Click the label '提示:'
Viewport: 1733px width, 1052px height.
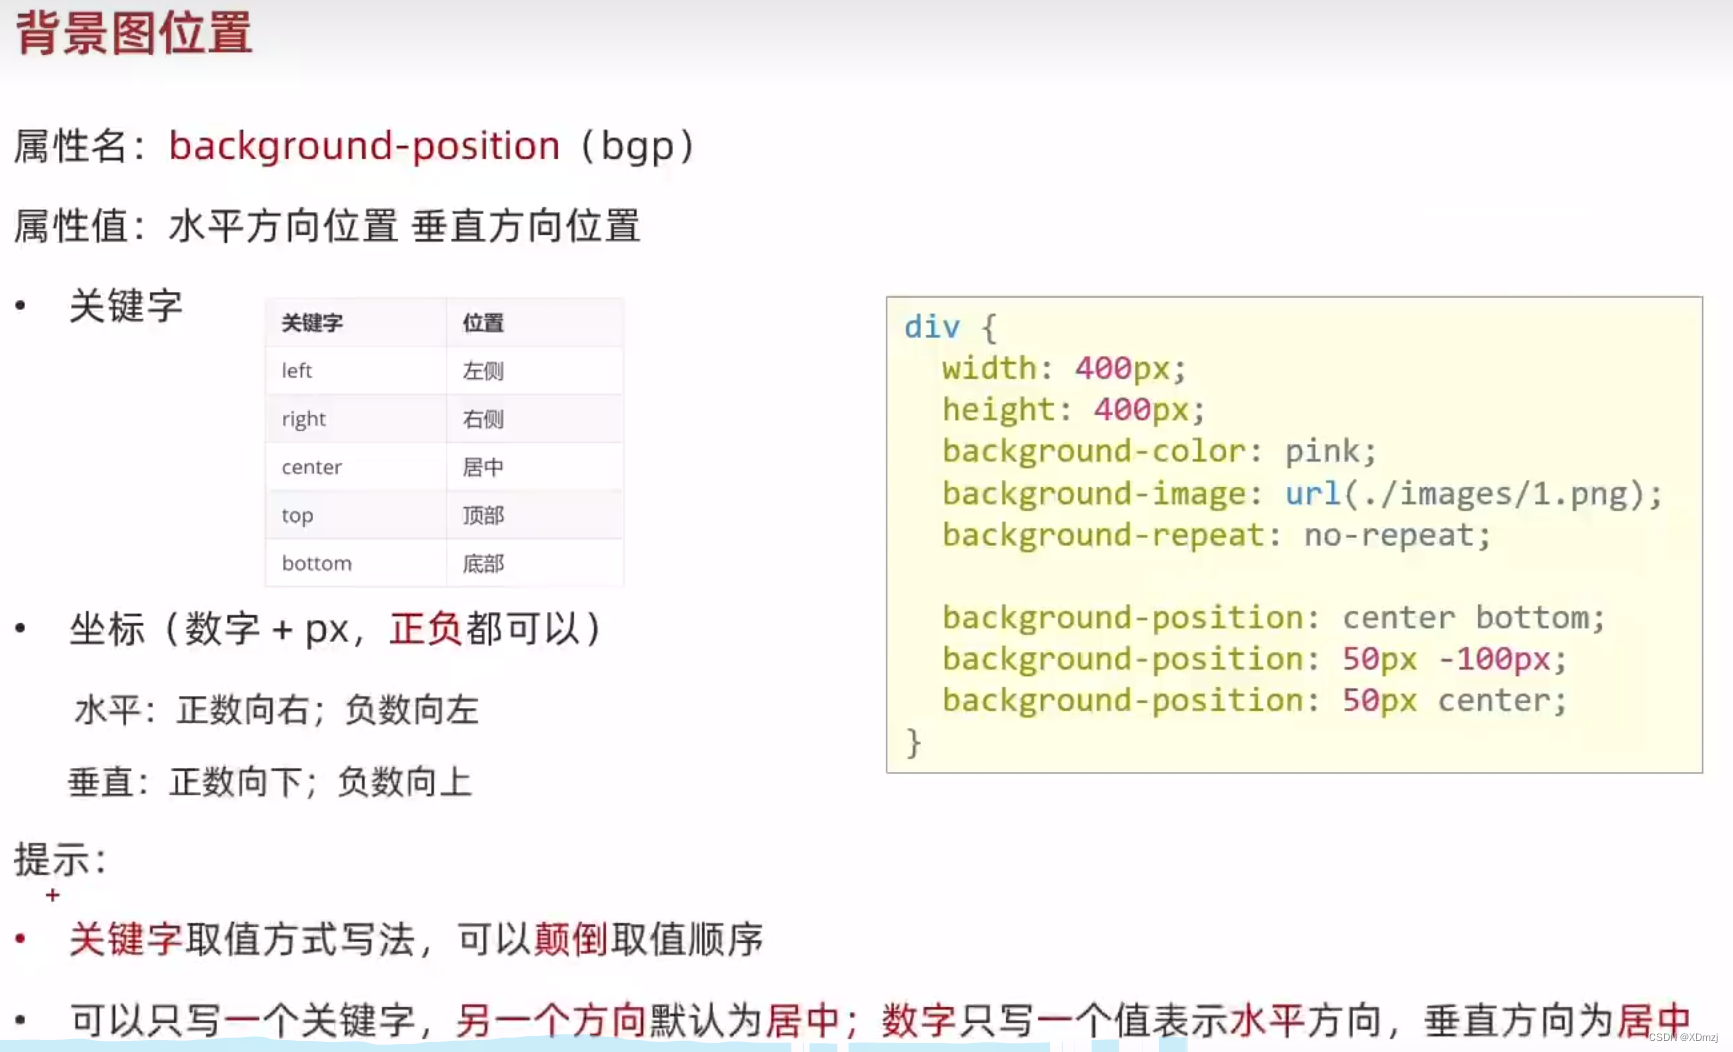pyautogui.click(x=60, y=860)
